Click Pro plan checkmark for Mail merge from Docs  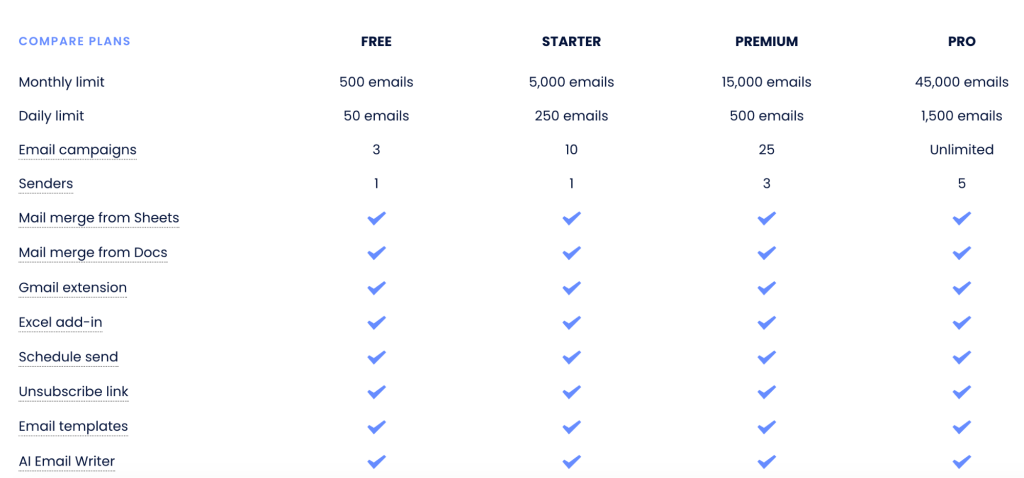click(x=961, y=253)
